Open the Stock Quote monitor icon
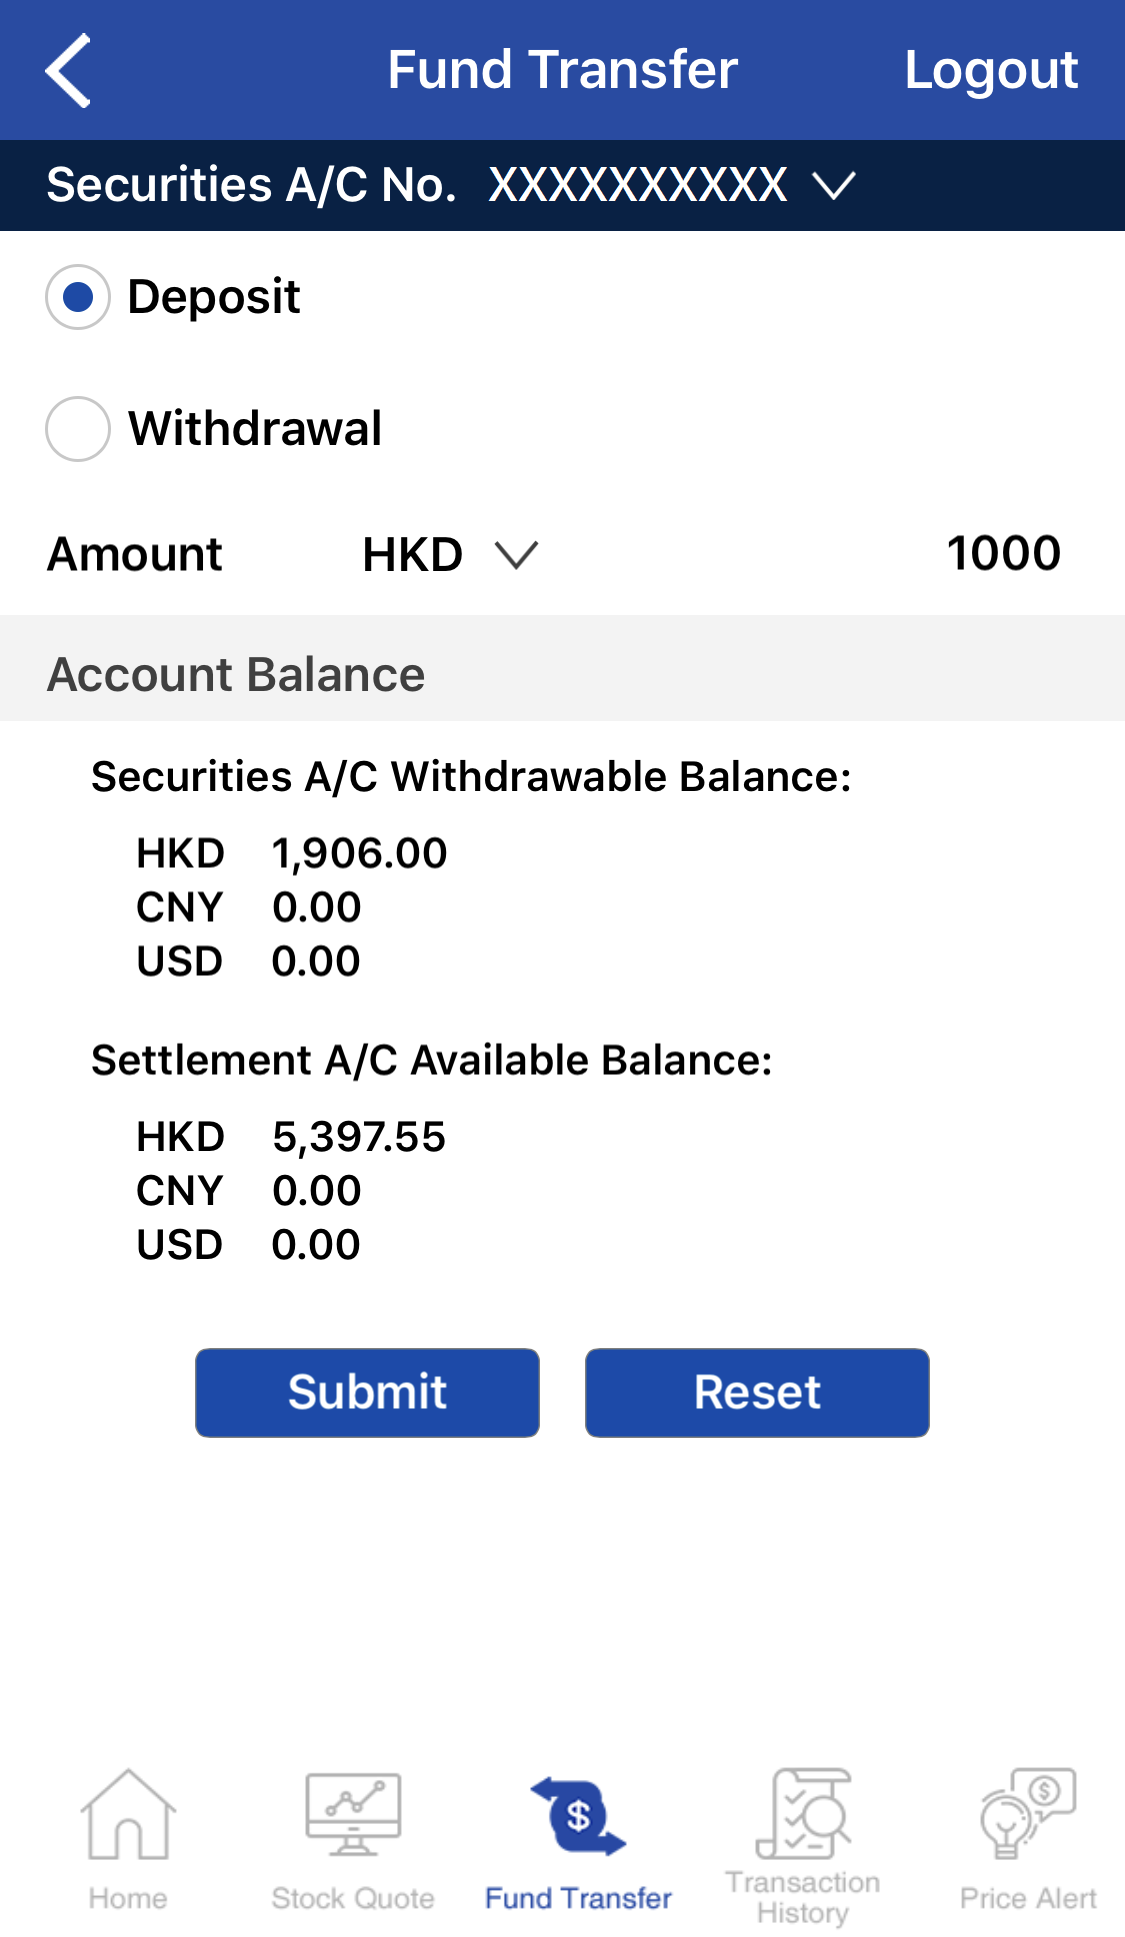 (353, 1814)
